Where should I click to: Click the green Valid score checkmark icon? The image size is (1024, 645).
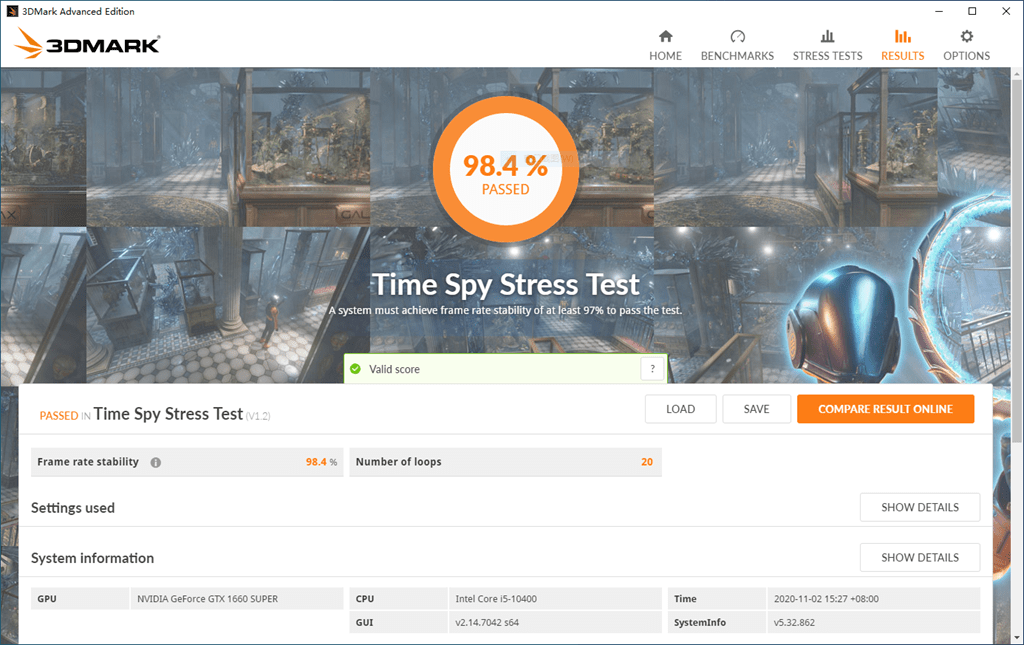(x=355, y=369)
